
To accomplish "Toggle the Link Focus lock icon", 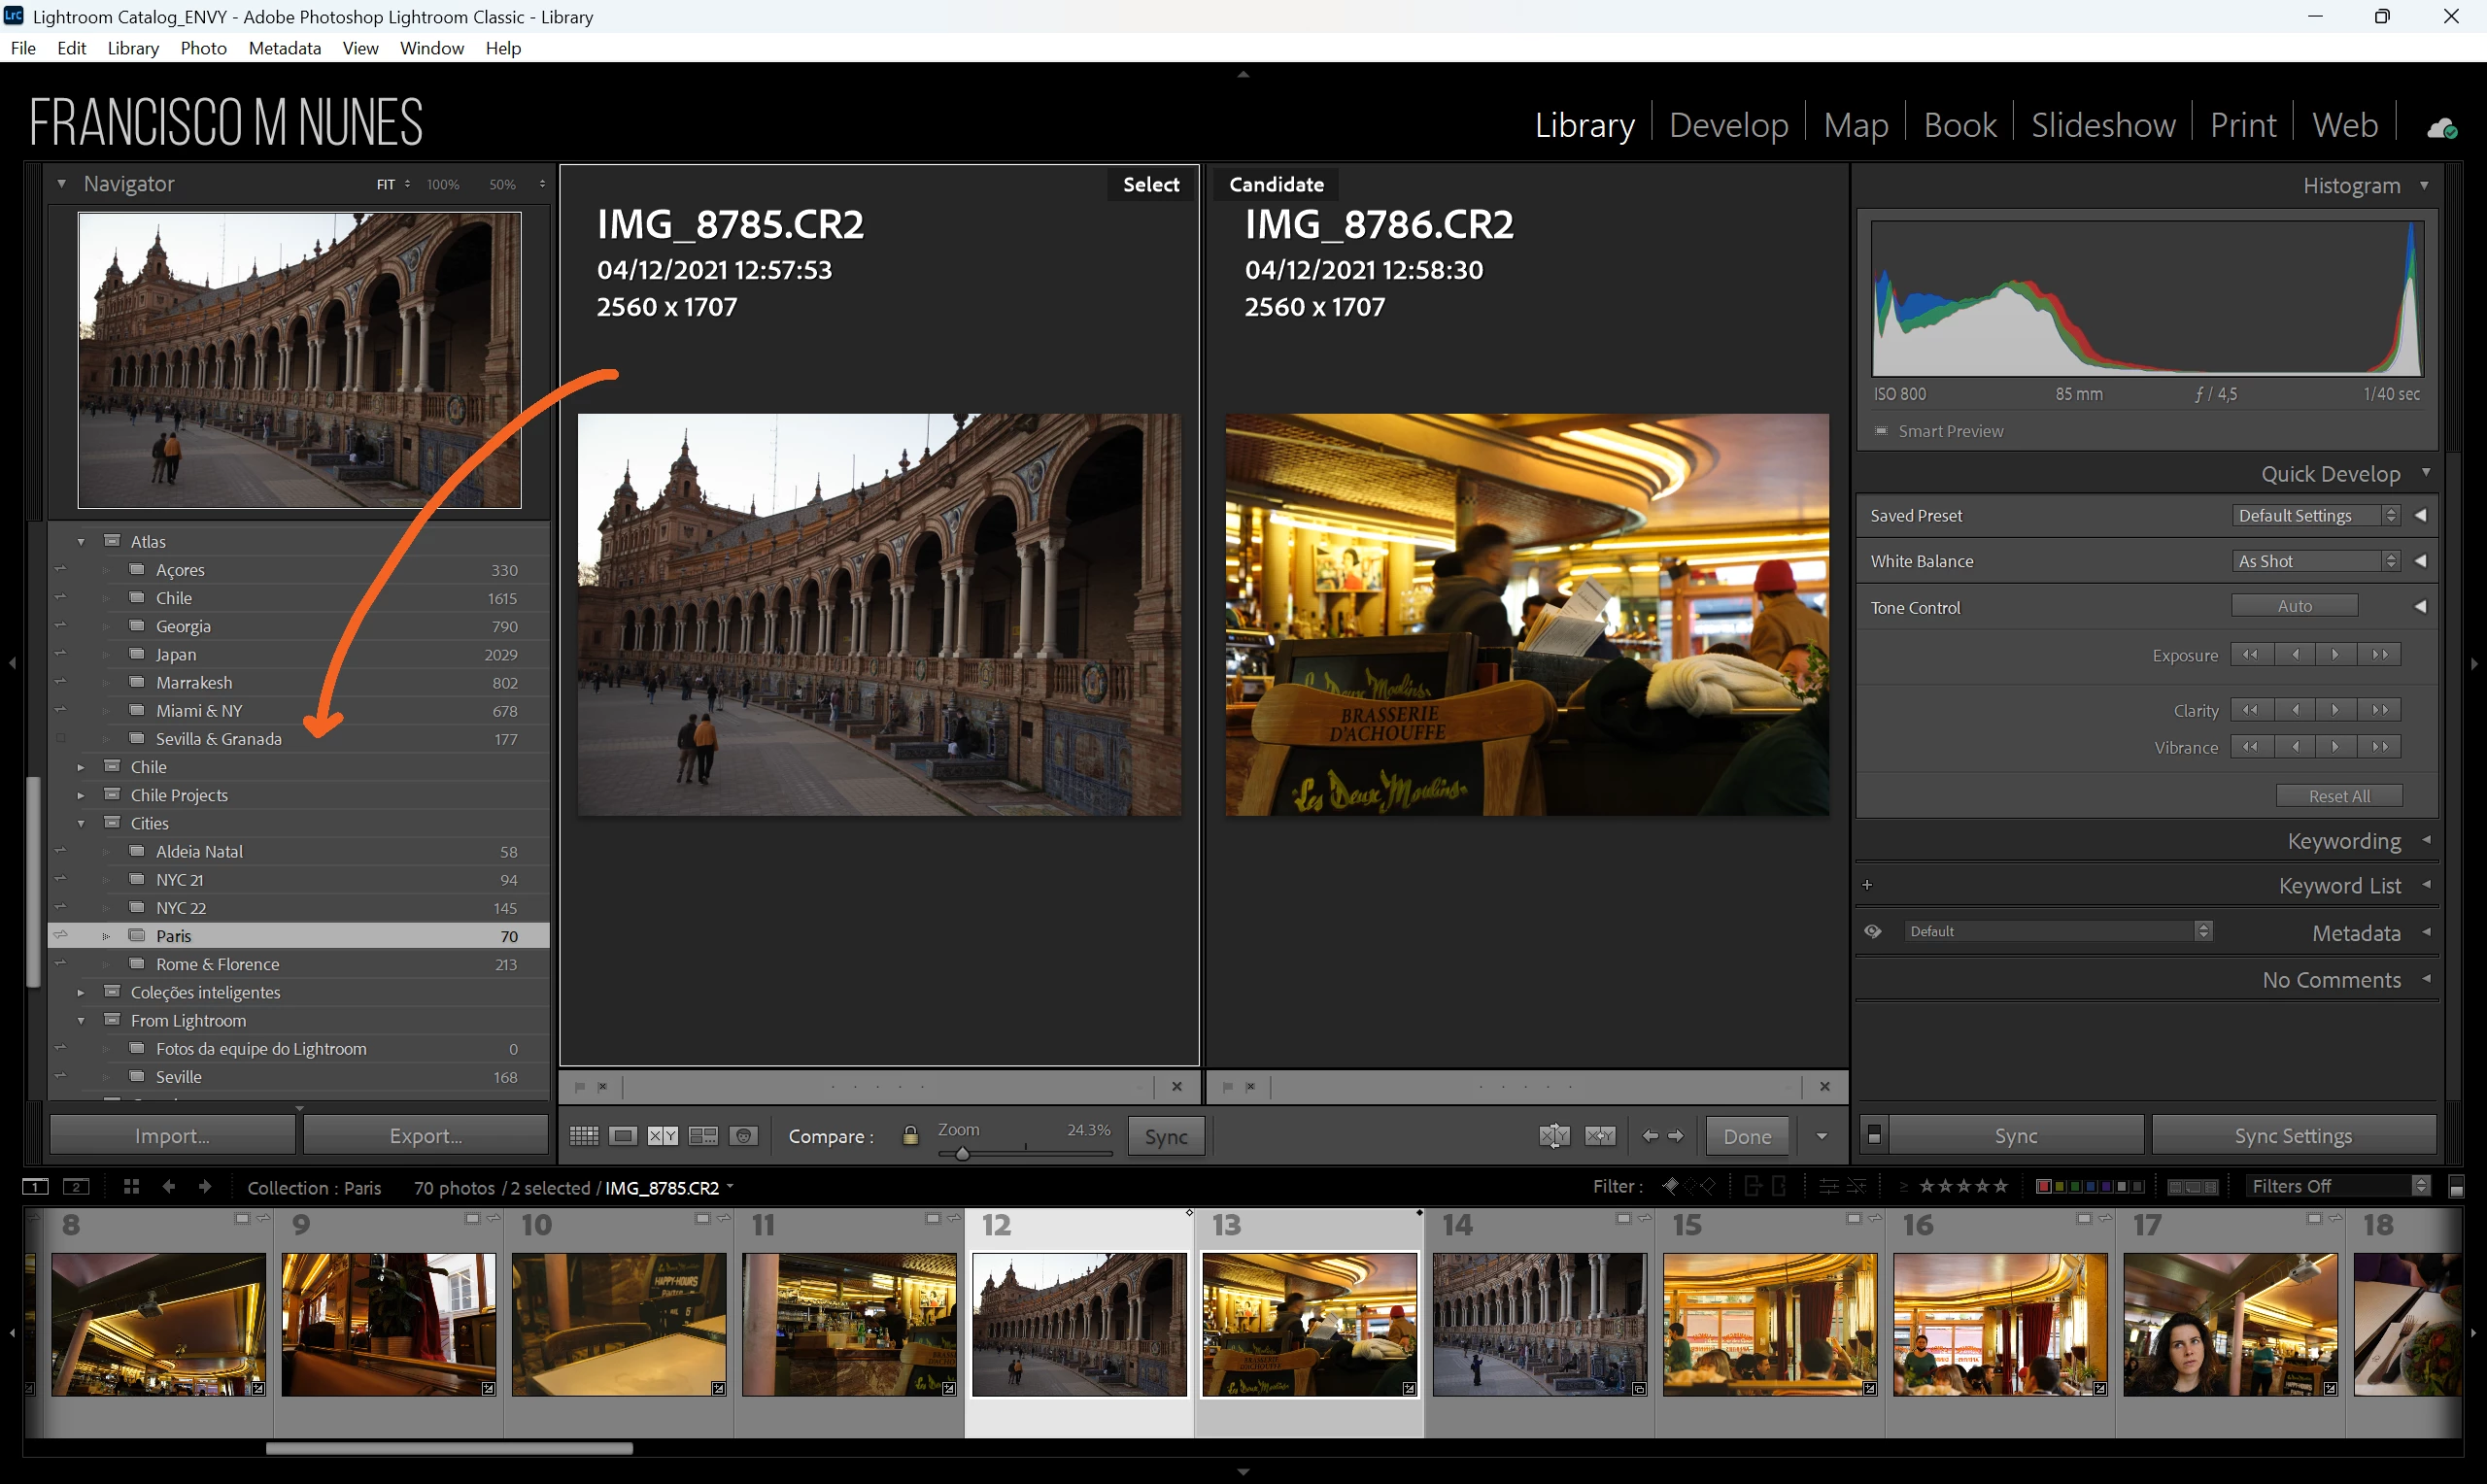I will point(910,1136).
